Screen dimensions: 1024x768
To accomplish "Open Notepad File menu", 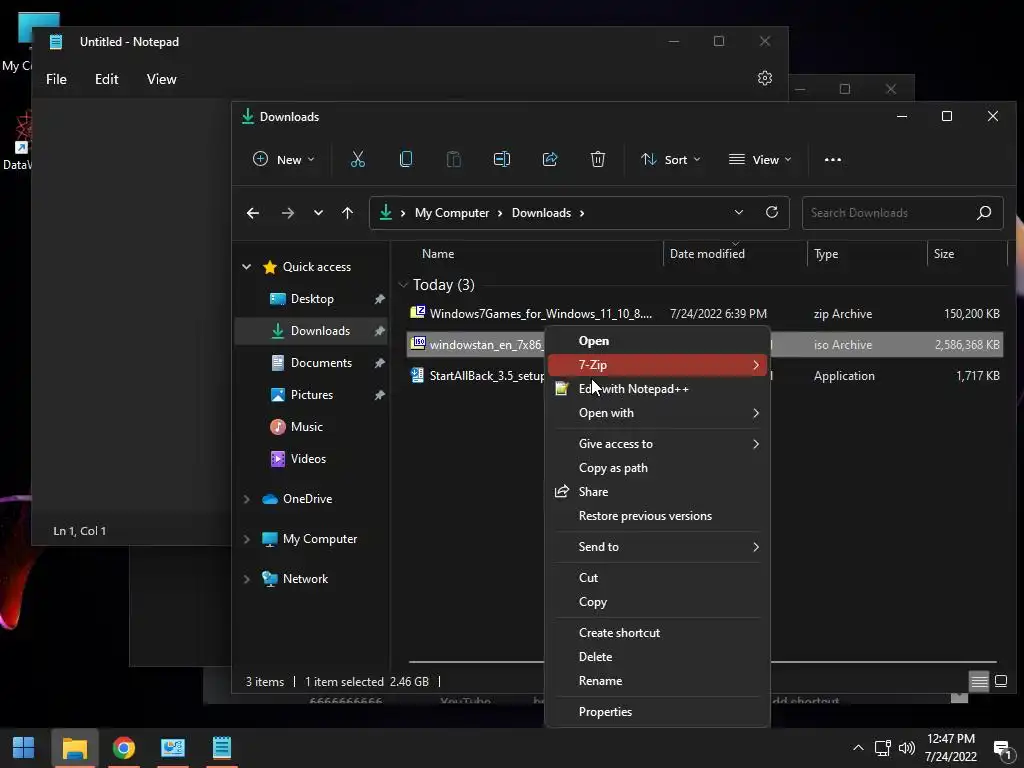I will [56, 79].
